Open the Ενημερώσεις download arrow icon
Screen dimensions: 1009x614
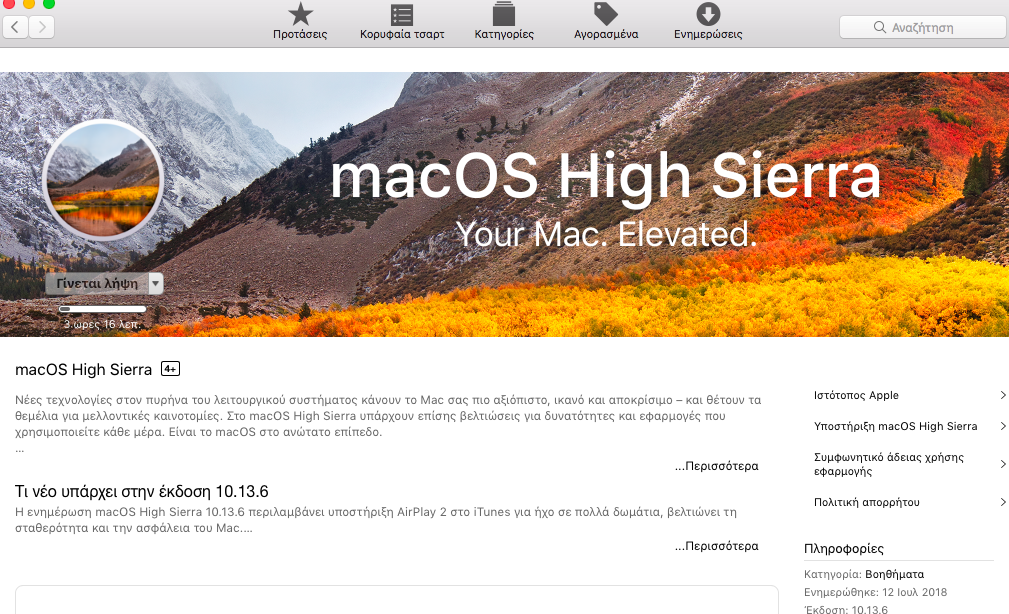coord(708,14)
